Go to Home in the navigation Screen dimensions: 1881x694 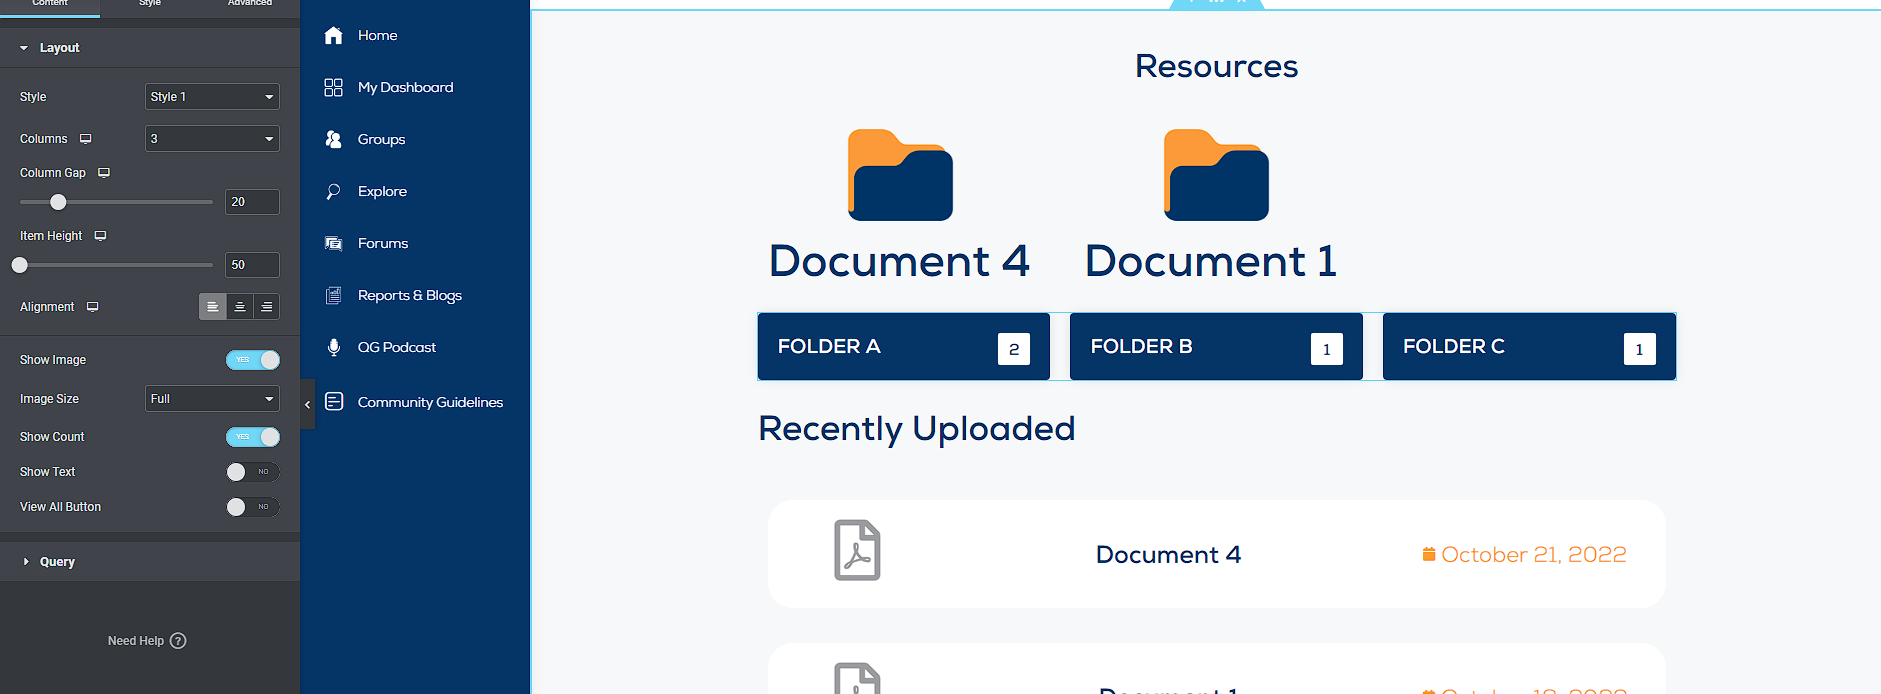[377, 35]
